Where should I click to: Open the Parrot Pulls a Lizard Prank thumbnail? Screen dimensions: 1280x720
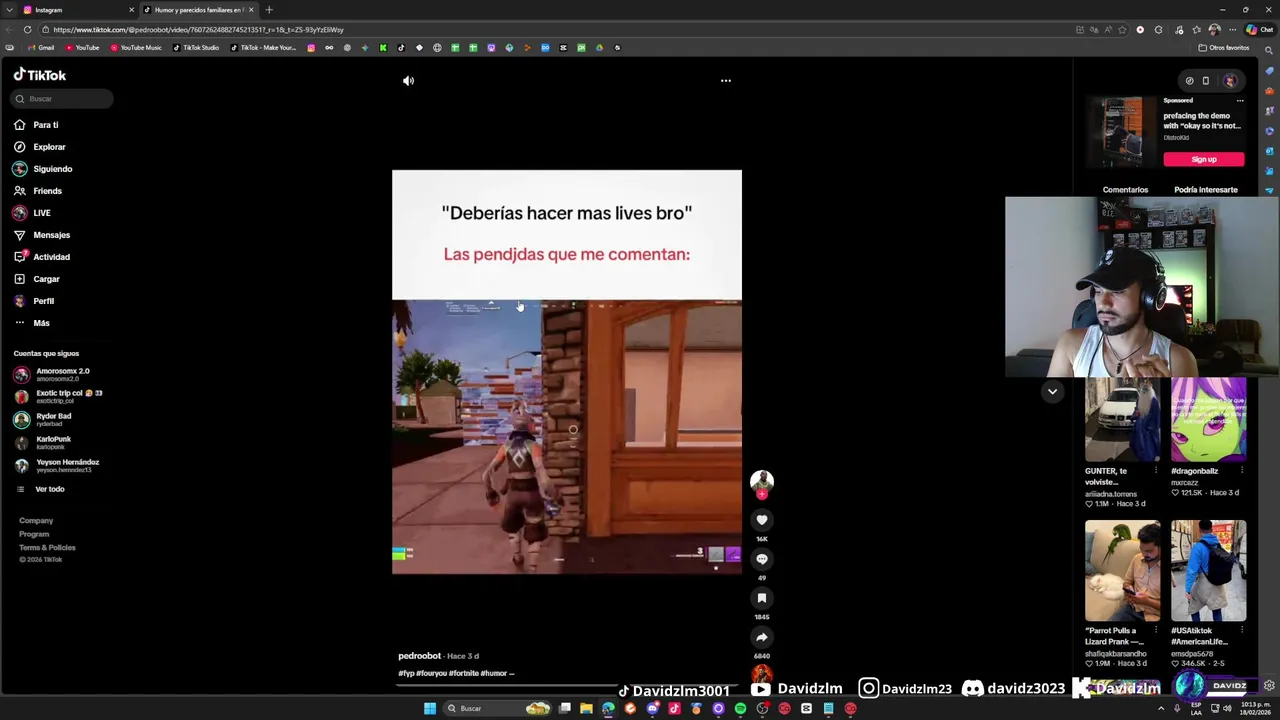pos(1122,571)
